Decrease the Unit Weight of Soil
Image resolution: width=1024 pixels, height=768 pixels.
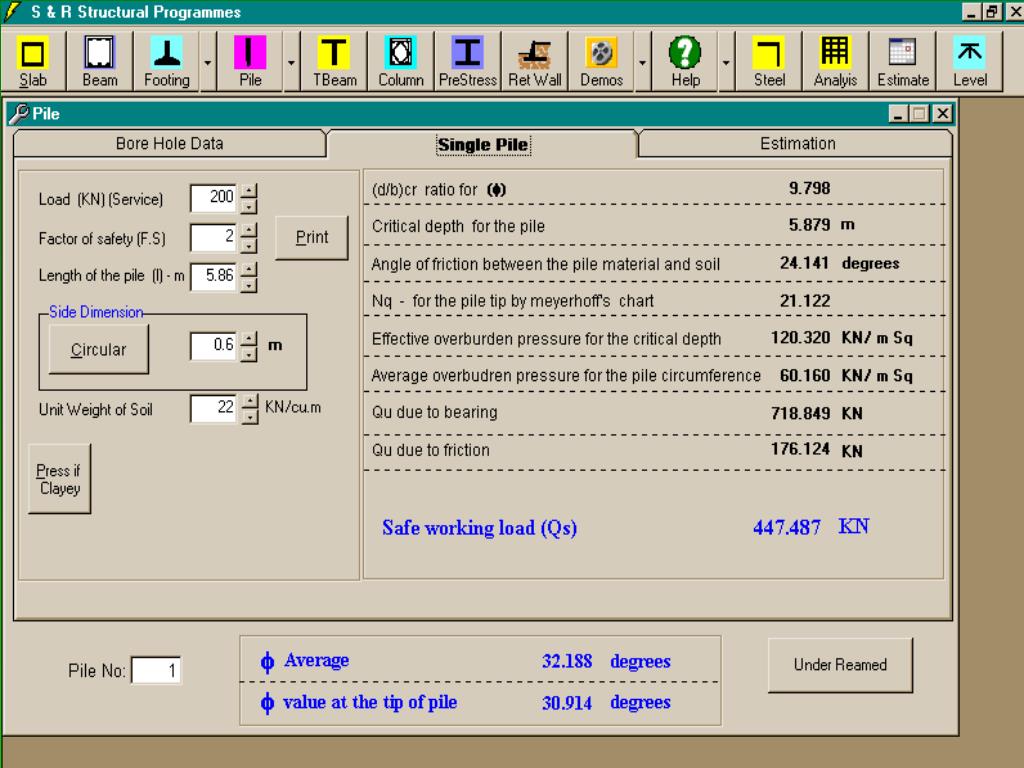pos(249,417)
